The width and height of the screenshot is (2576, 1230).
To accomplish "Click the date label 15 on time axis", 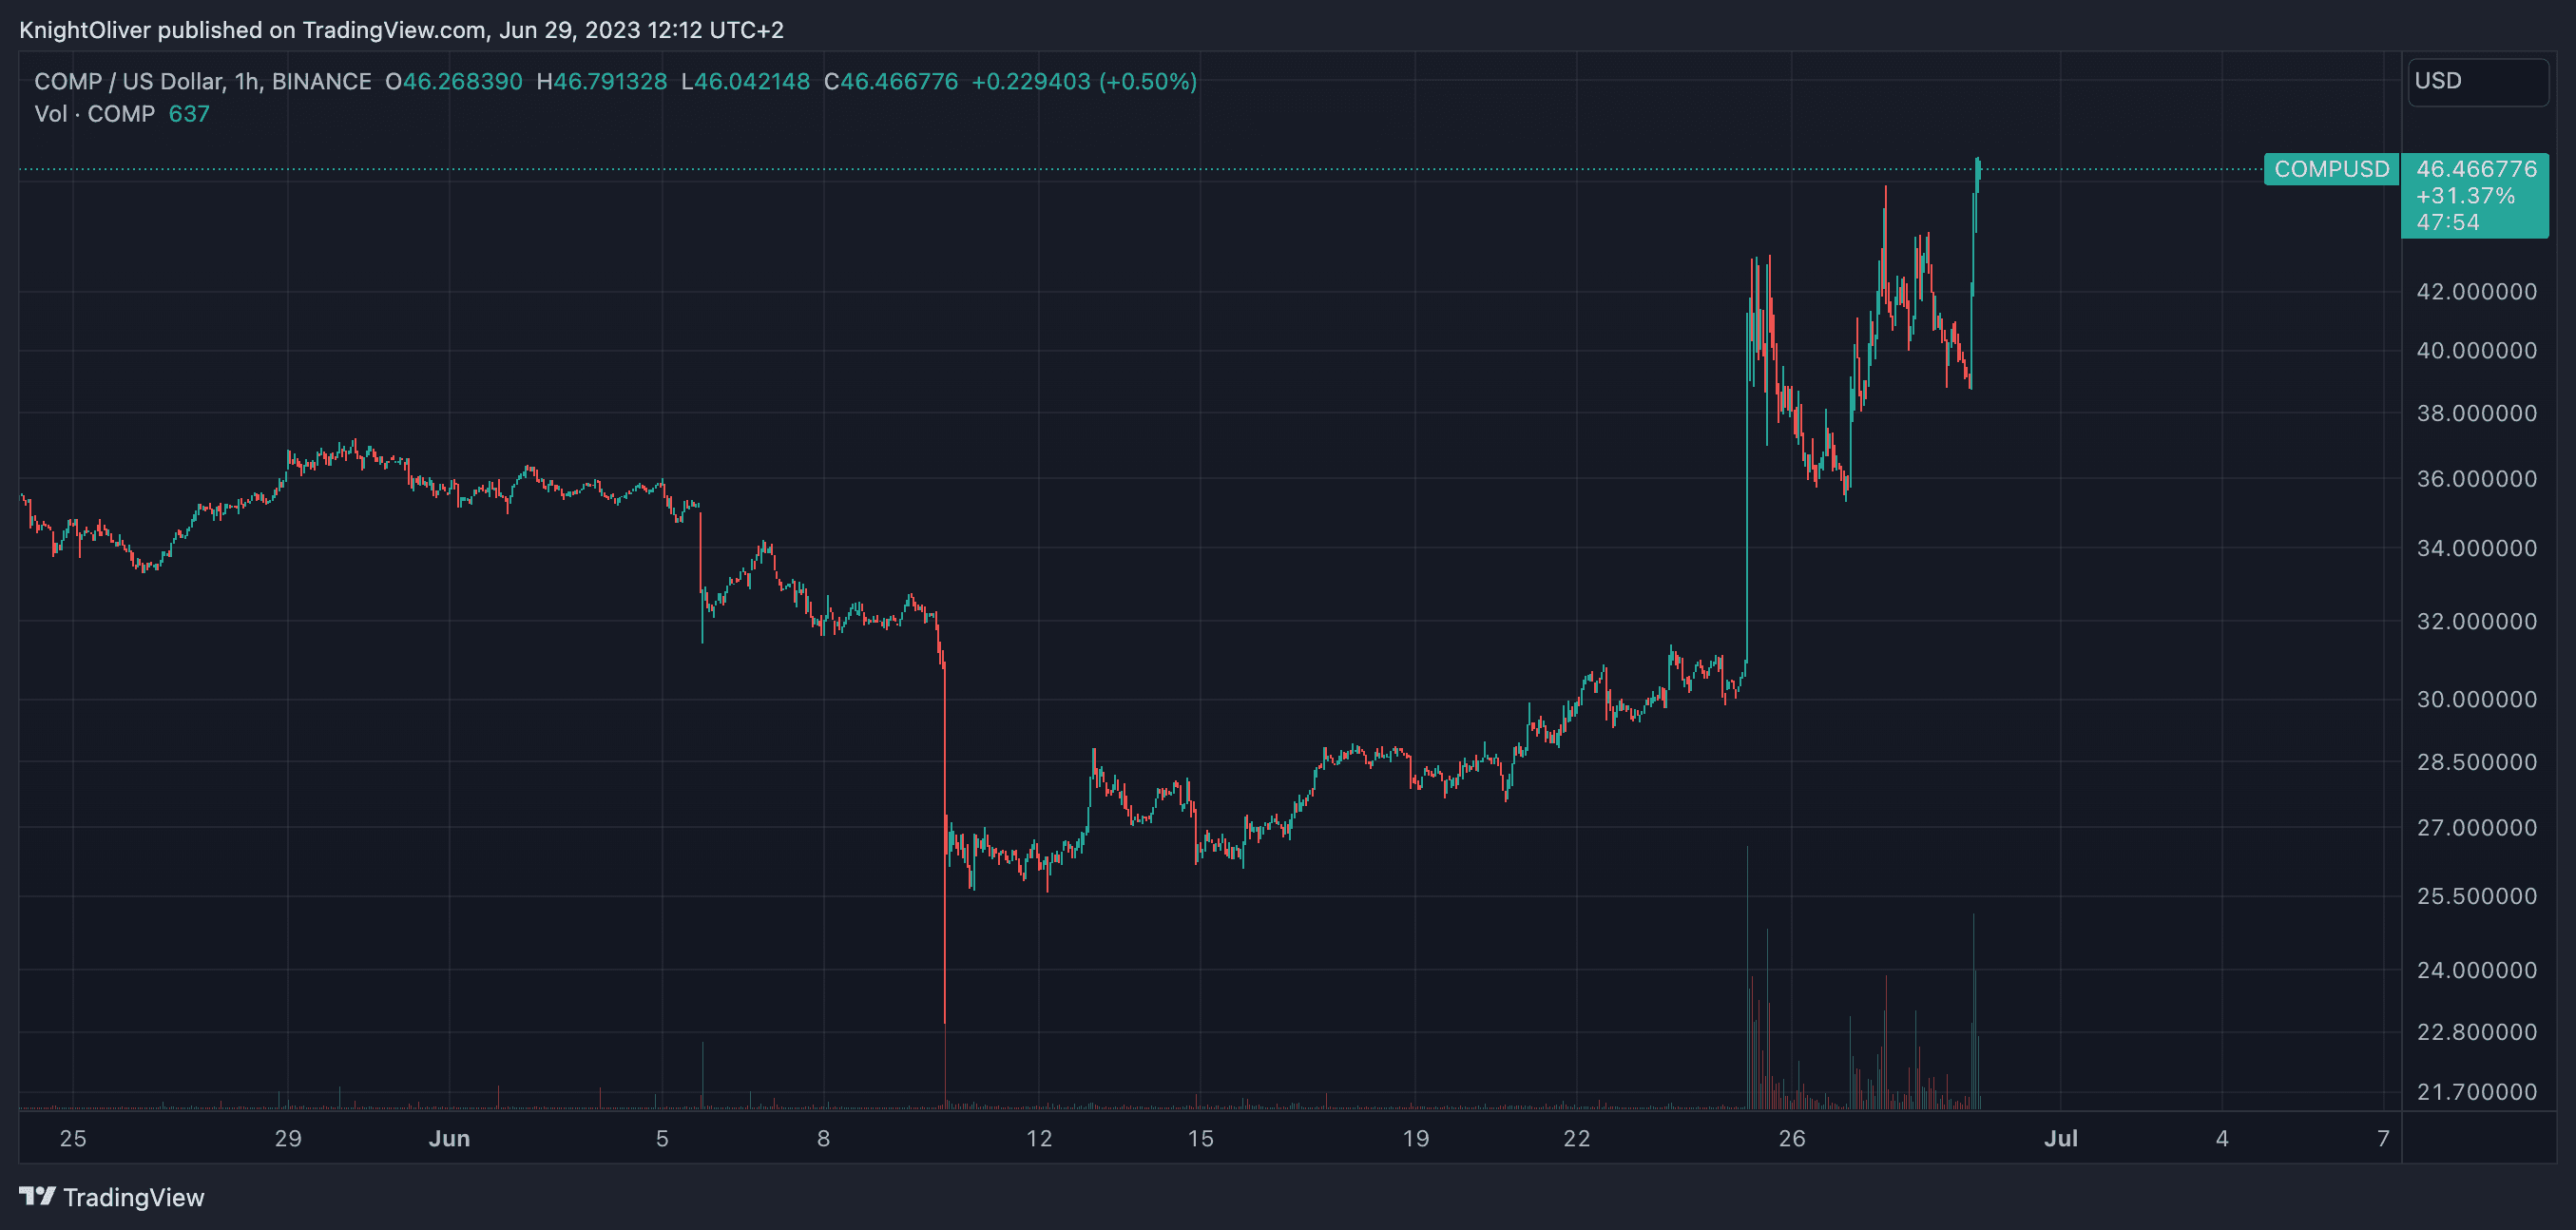I will (1200, 1139).
